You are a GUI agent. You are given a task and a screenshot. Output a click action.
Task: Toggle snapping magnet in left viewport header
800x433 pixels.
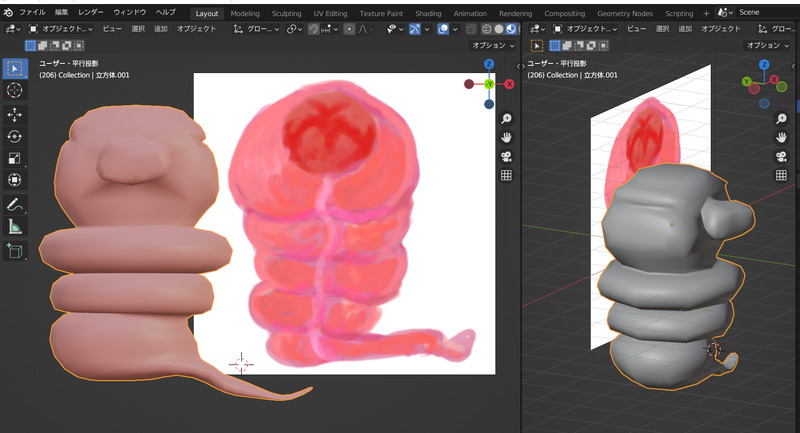pos(313,29)
